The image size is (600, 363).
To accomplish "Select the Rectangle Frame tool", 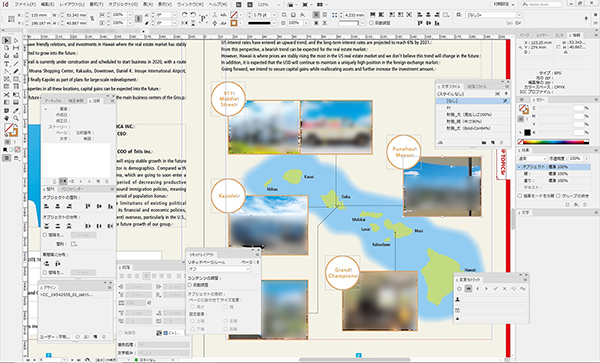I will (7, 79).
